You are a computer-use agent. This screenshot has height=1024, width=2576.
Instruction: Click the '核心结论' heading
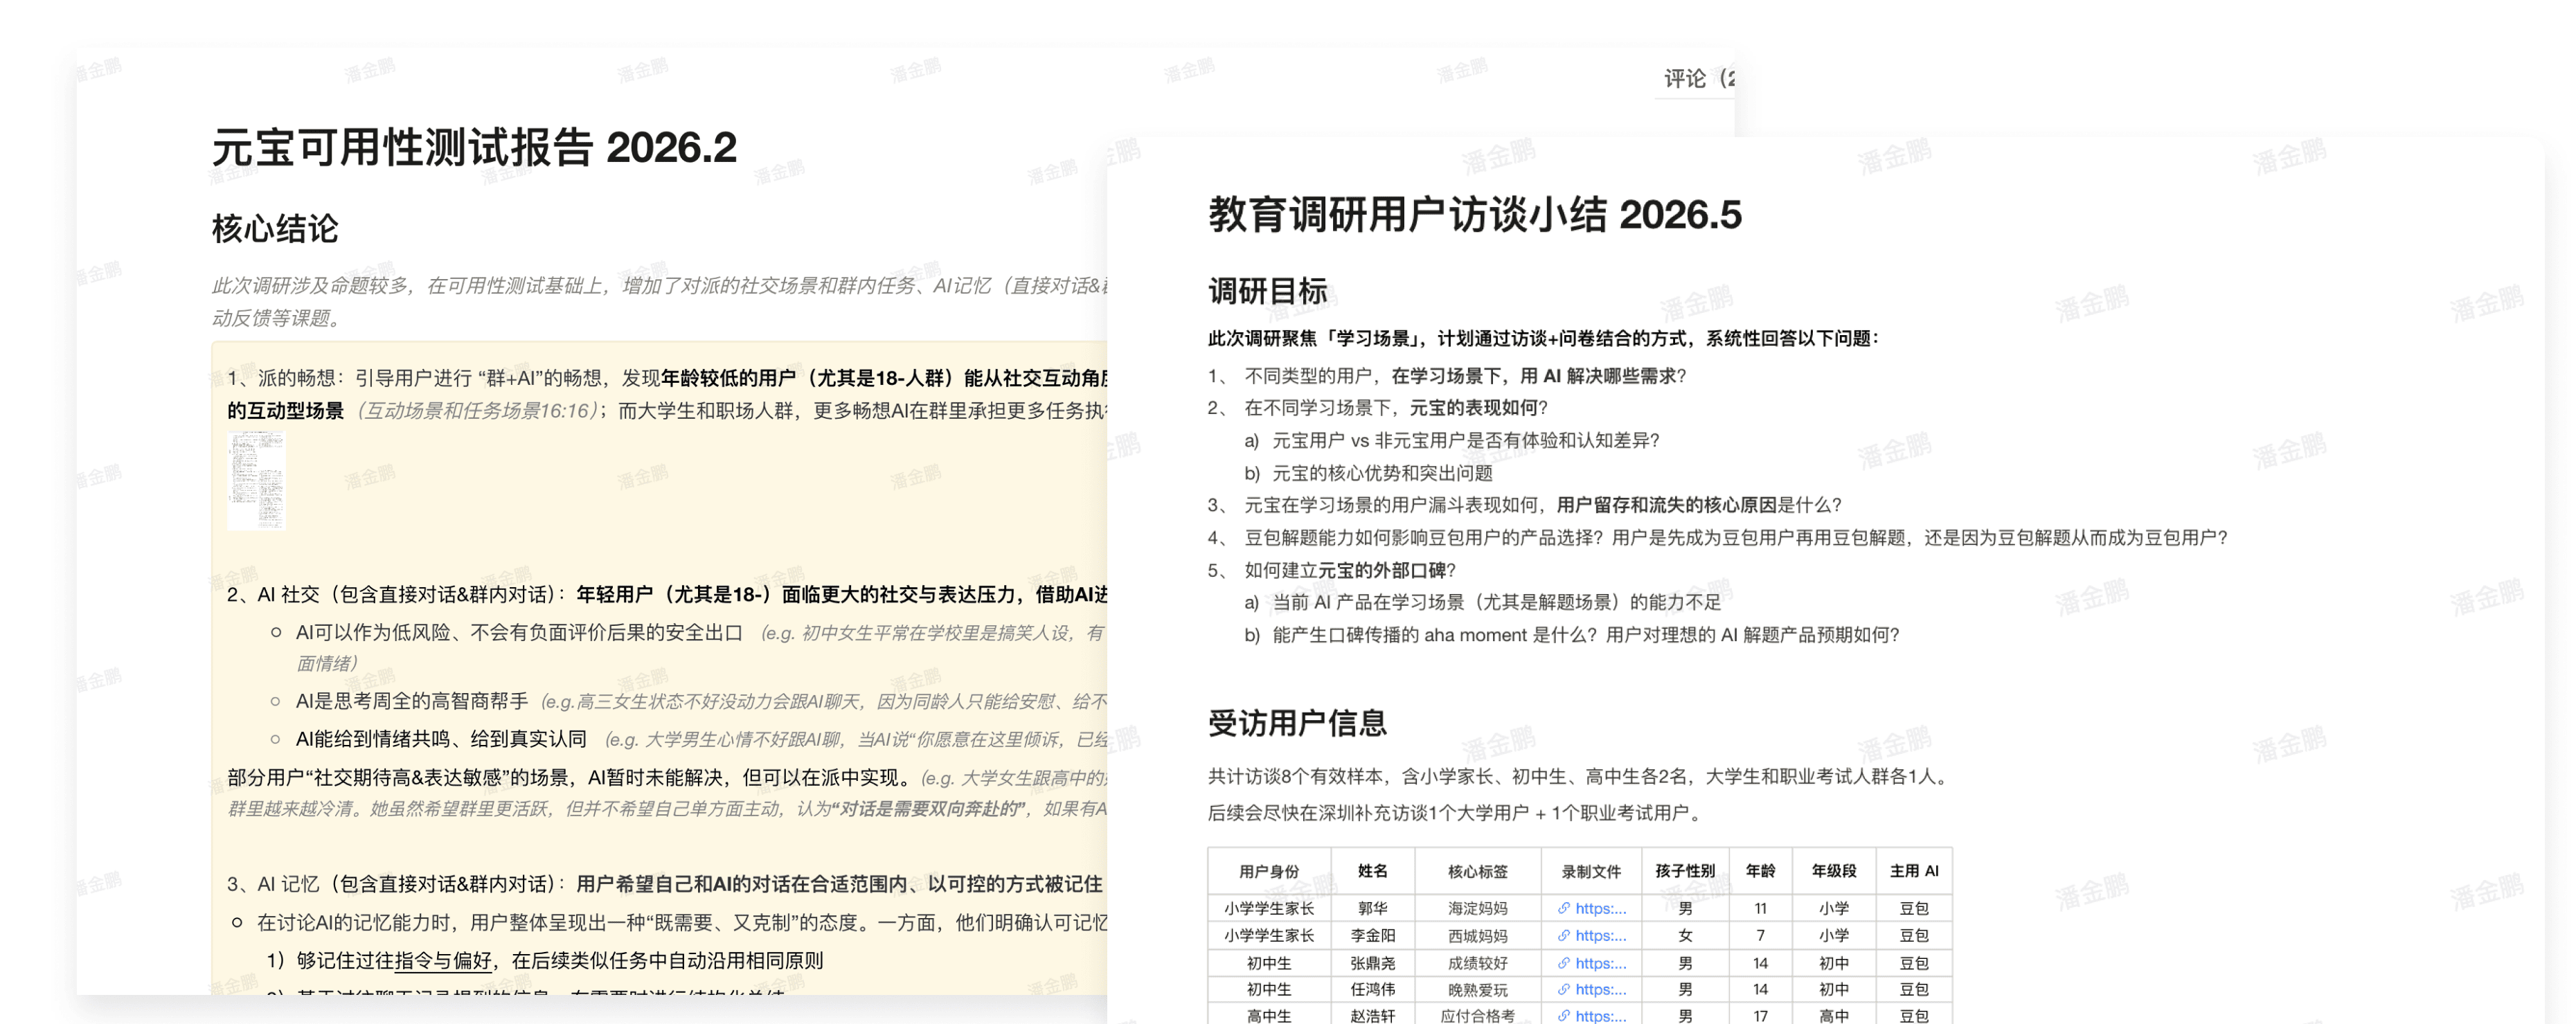pos(275,228)
